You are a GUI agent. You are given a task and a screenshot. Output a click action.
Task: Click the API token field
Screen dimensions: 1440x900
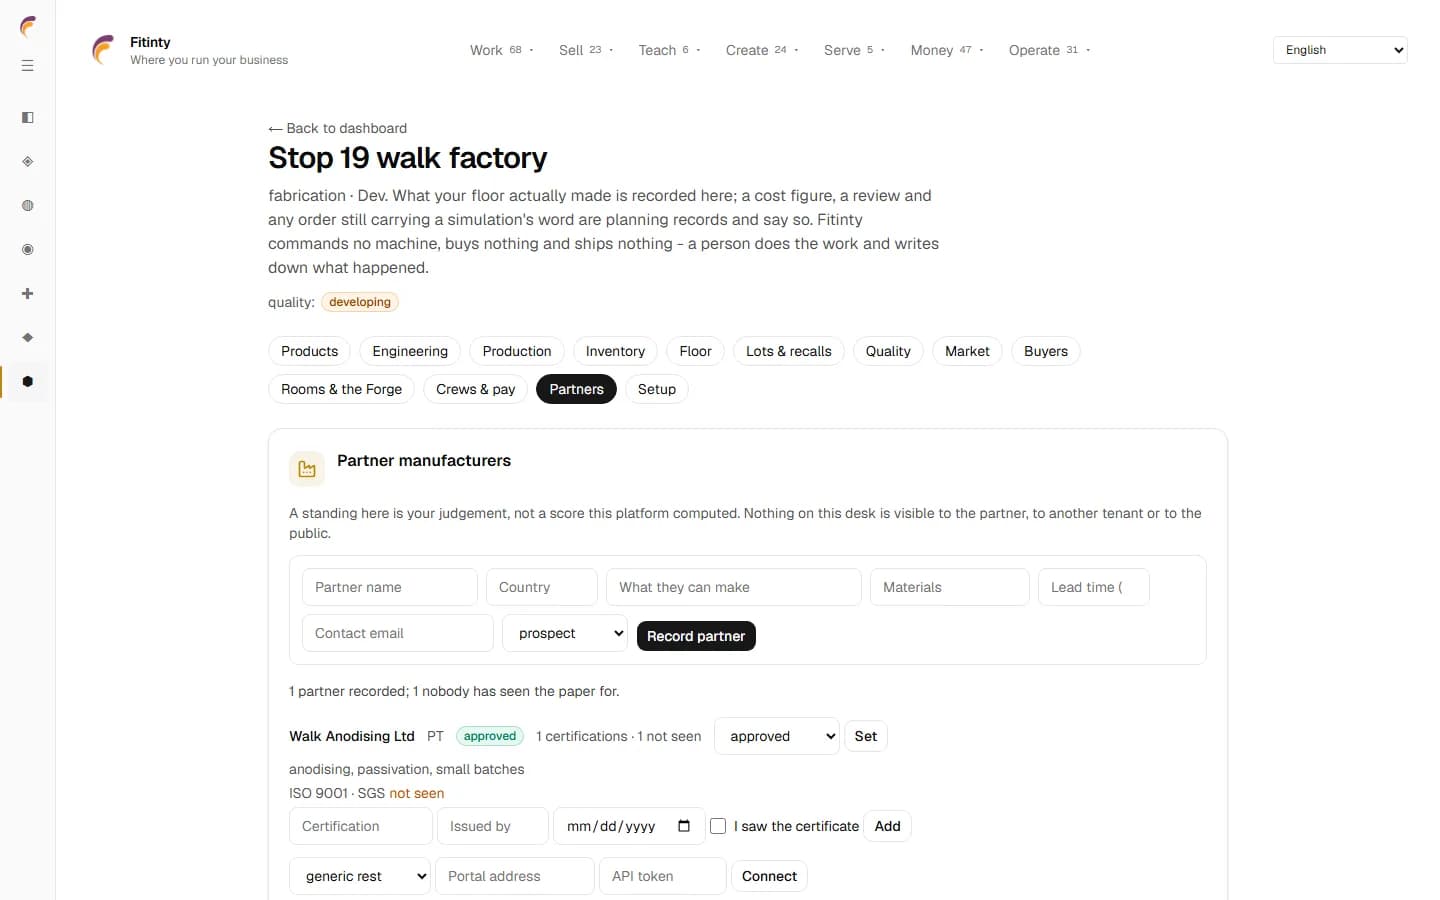[663, 876]
